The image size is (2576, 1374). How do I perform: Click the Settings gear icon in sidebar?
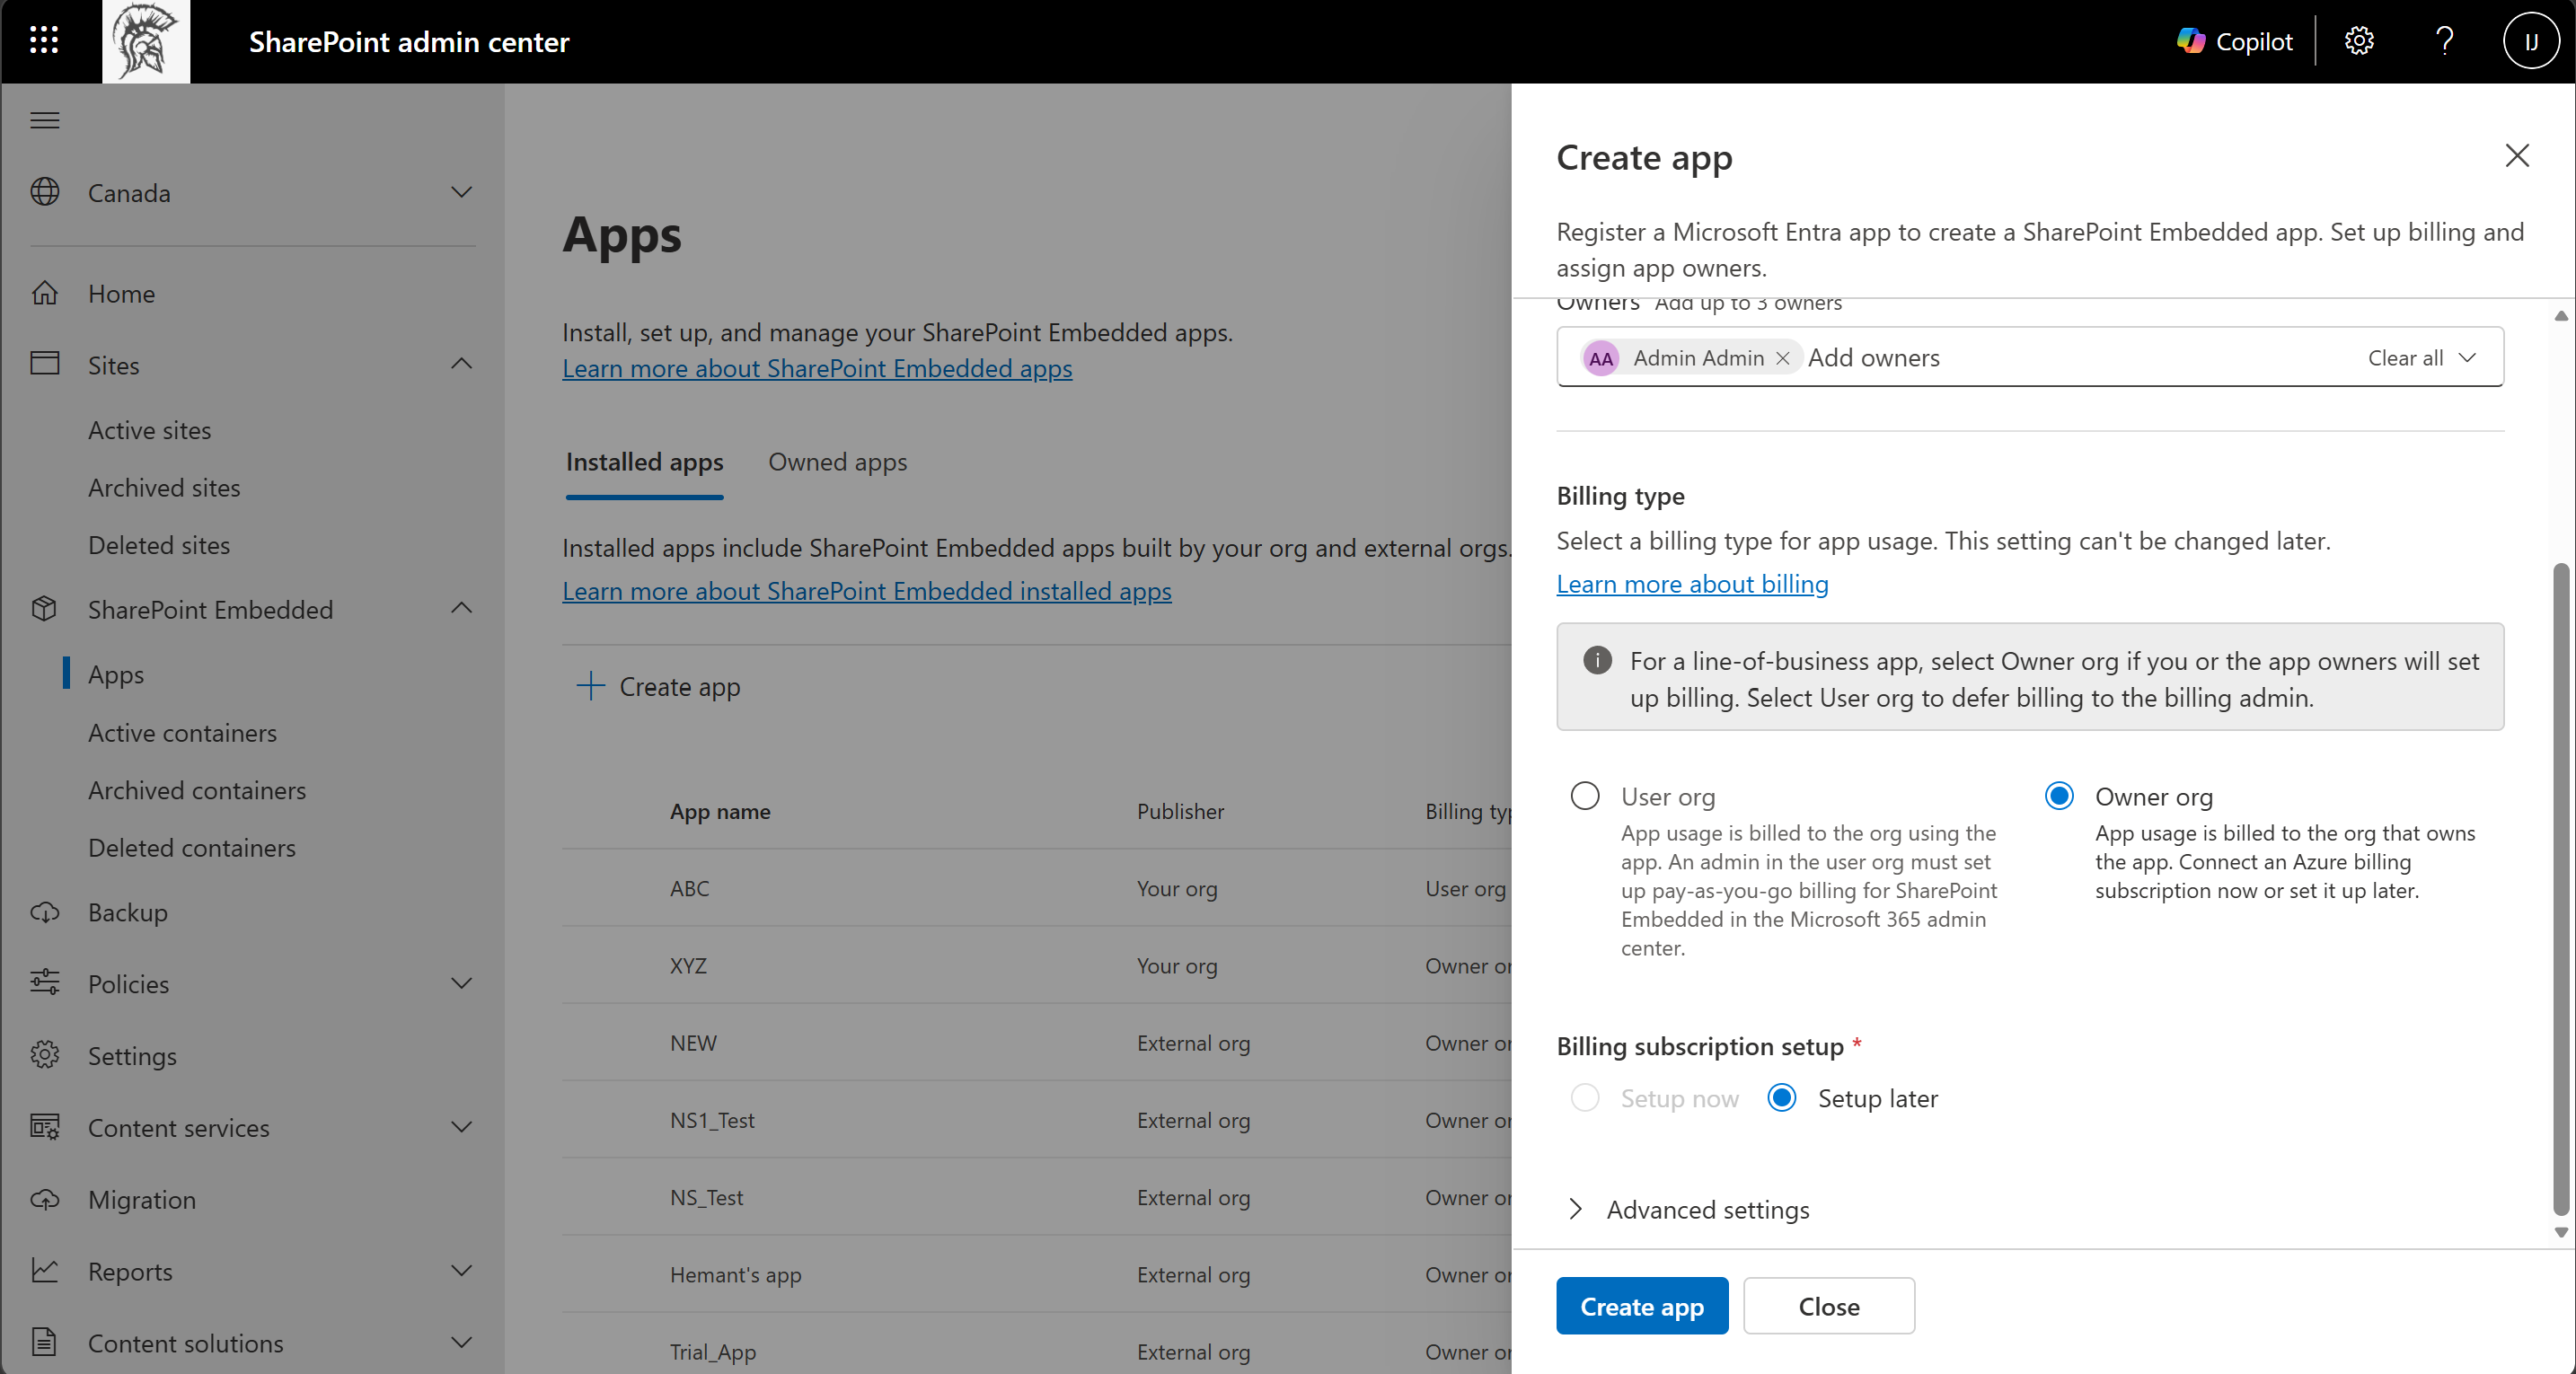coord(45,1055)
